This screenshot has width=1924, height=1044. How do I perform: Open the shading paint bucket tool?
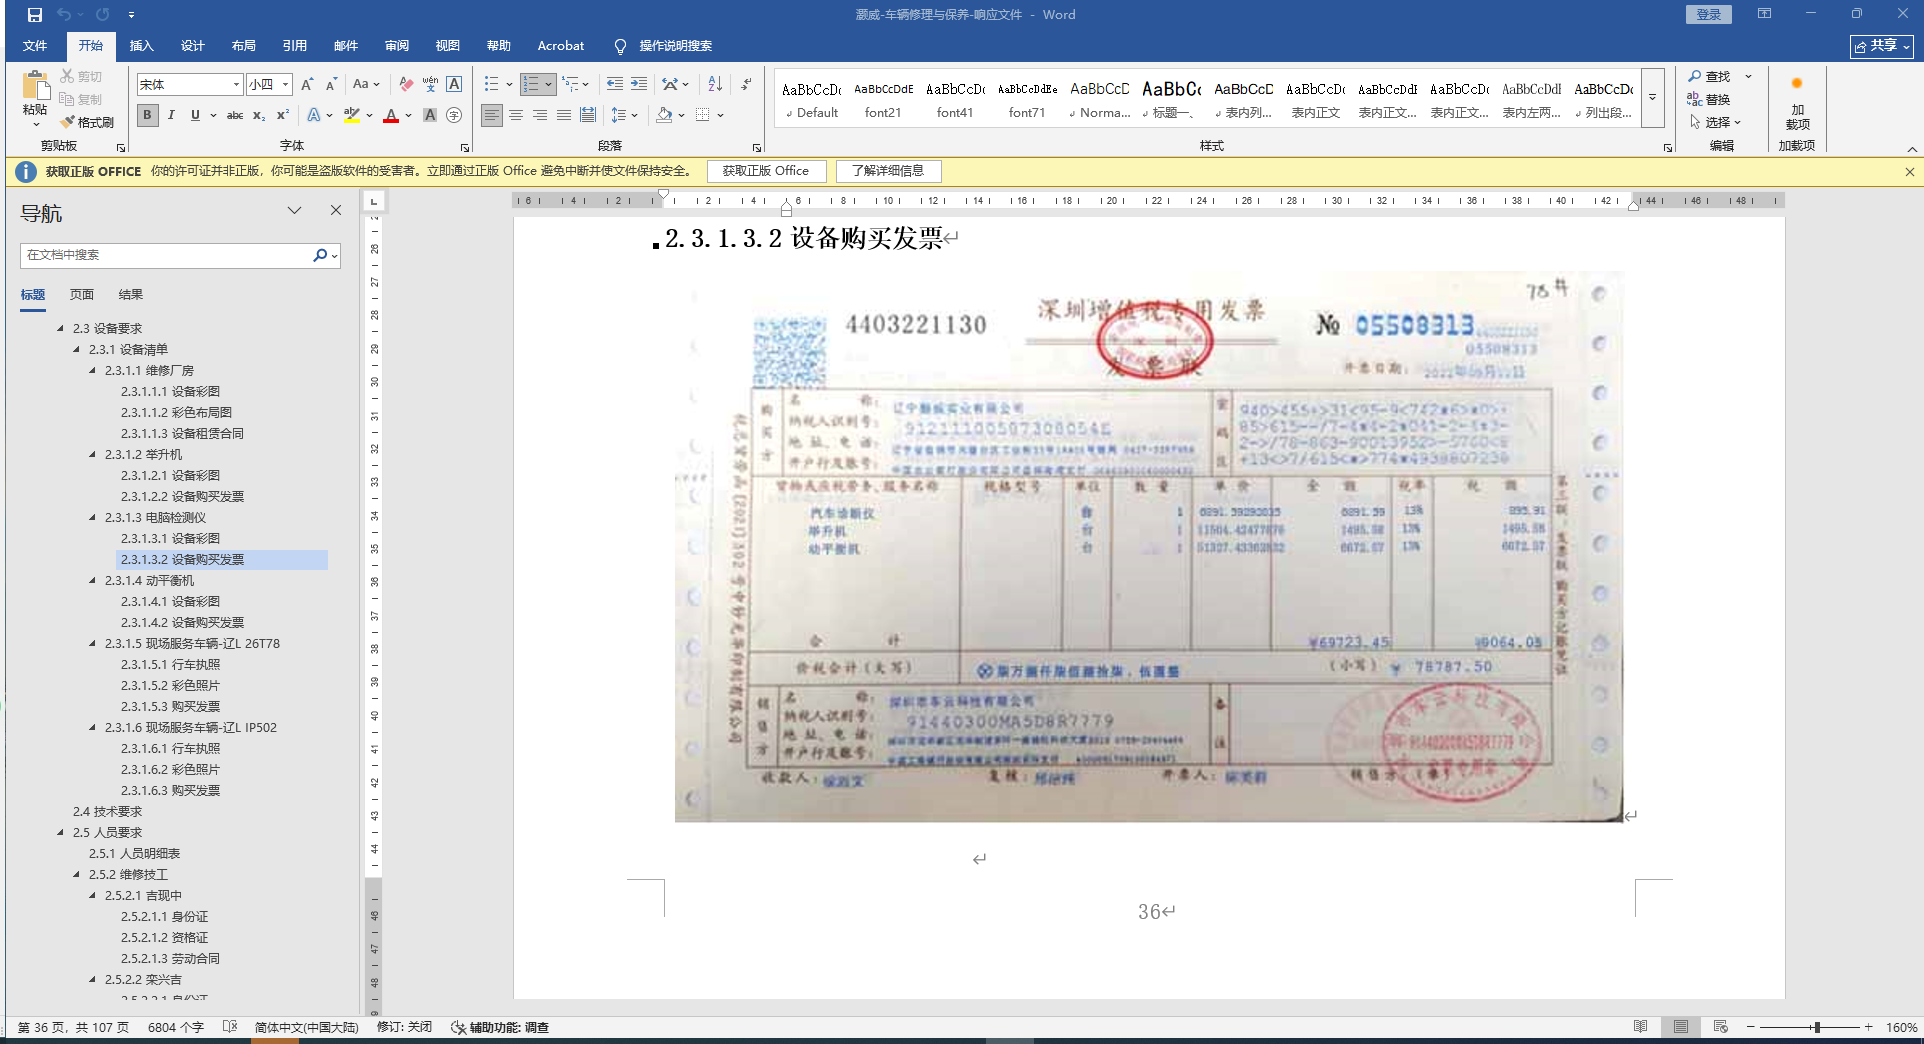tap(664, 116)
